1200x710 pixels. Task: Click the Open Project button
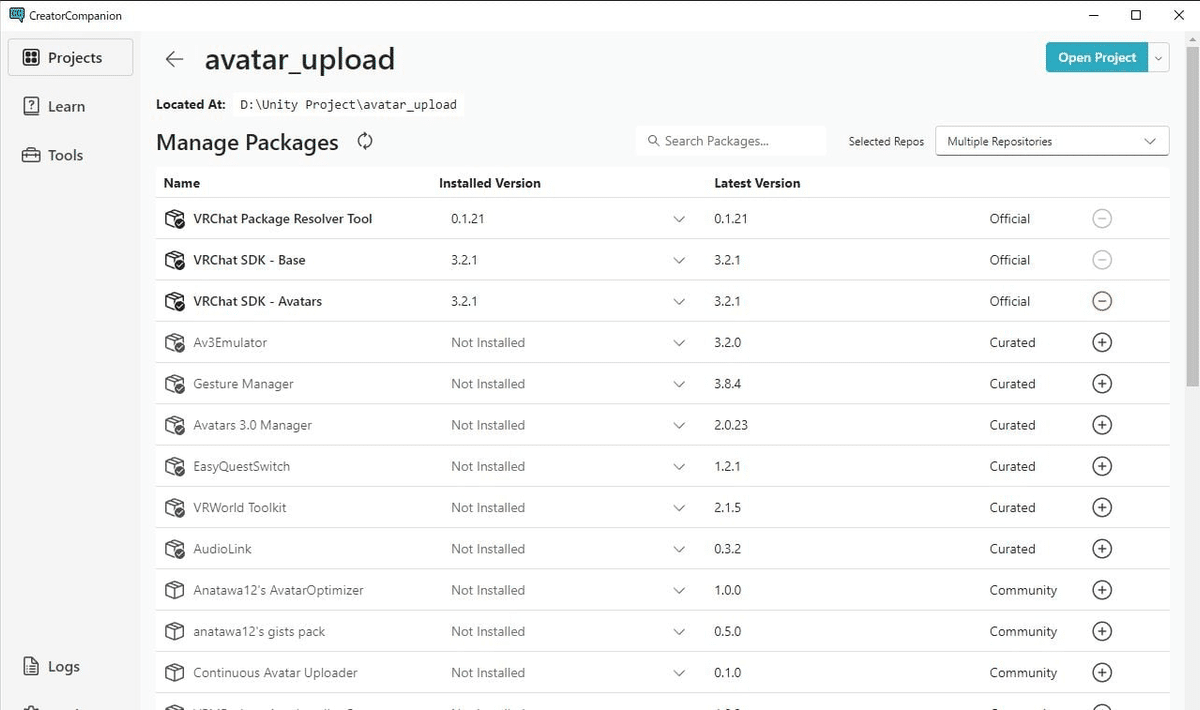point(1097,58)
